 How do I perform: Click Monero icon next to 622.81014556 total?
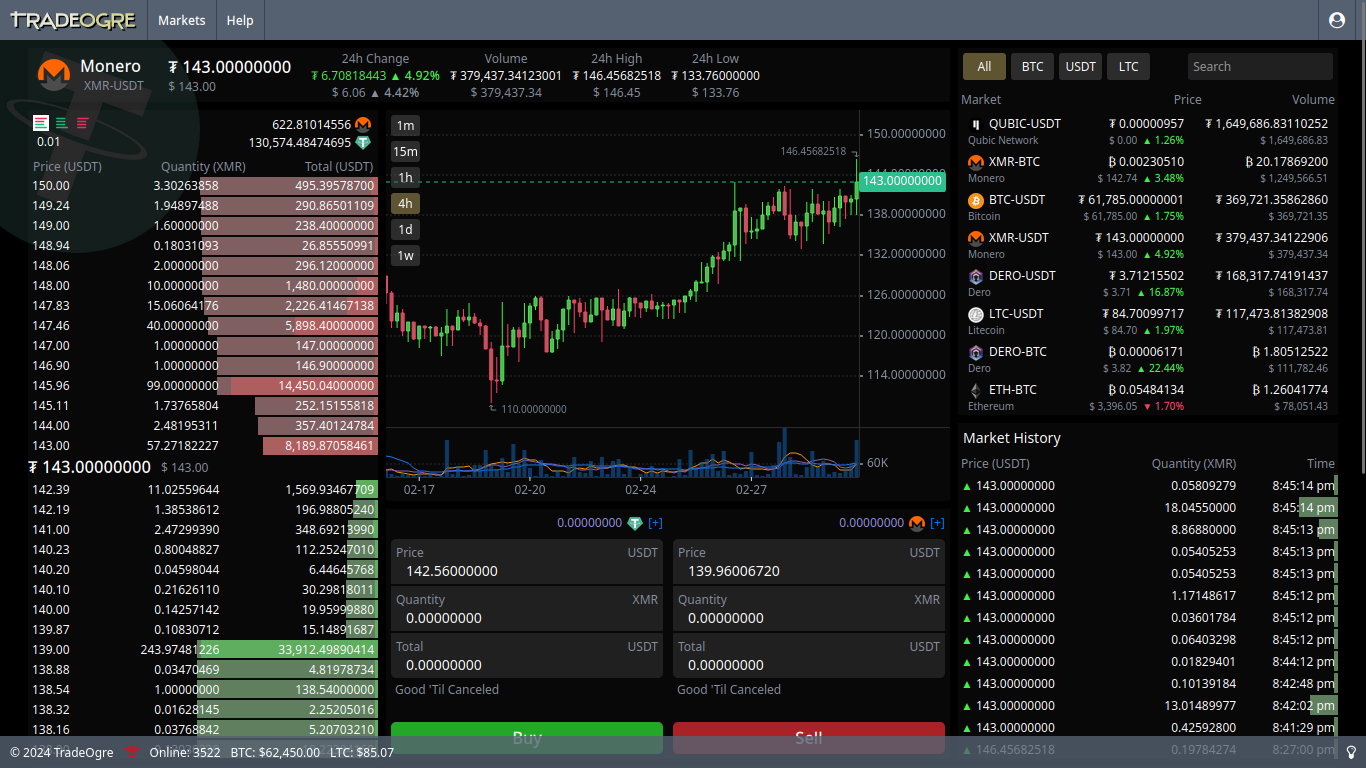coord(363,125)
